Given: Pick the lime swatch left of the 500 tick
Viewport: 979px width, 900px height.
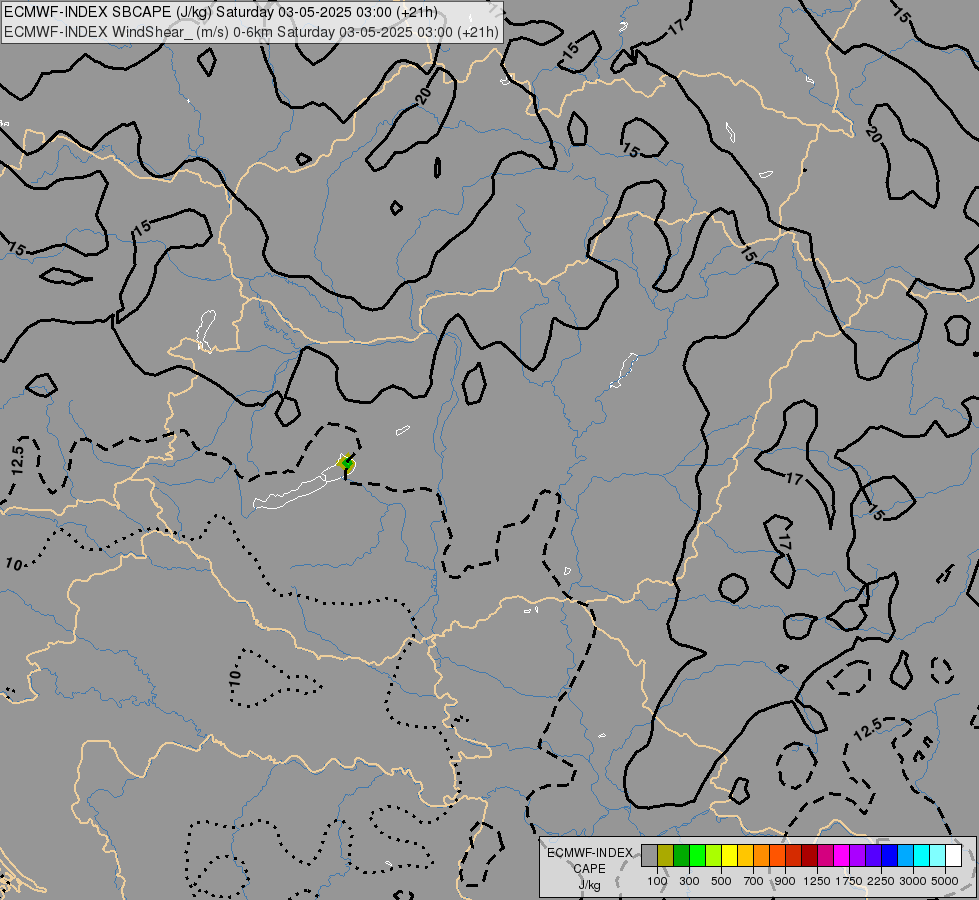Looking at the screenshot, I should point(714,856).
